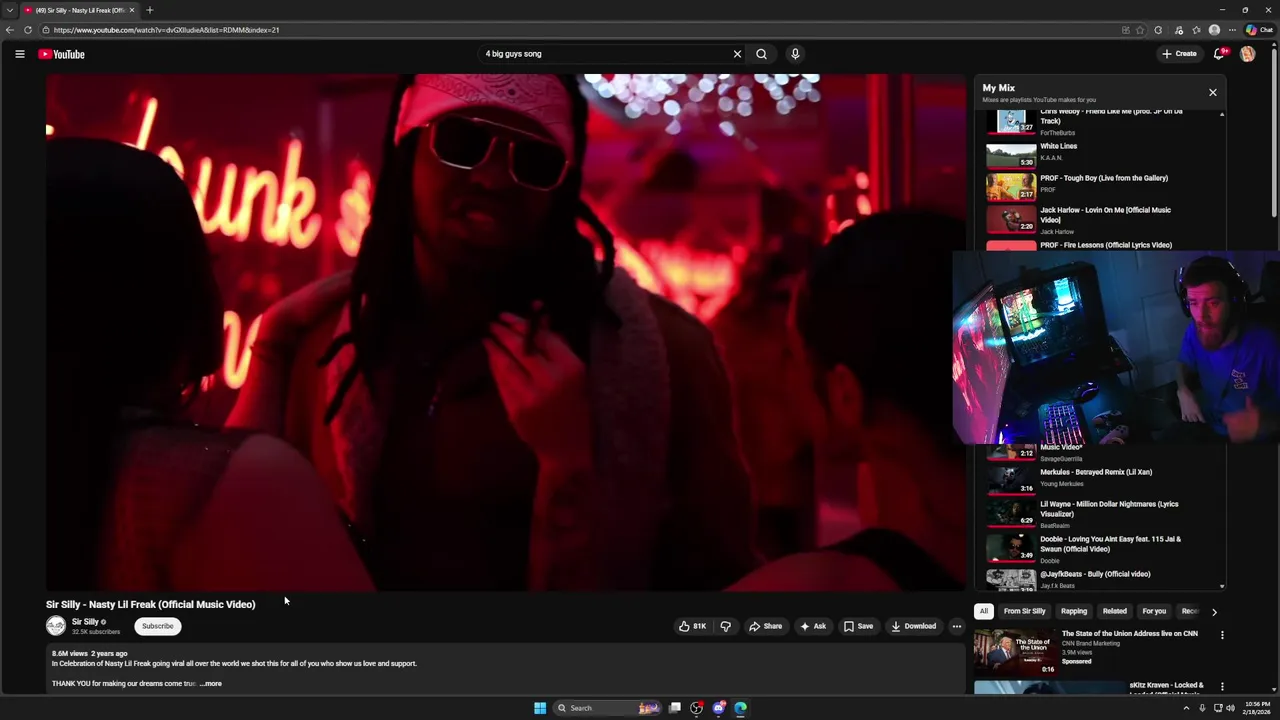Start voice search with the microphone
Viewport: 1280px width, 720px height.
point(795,54)
